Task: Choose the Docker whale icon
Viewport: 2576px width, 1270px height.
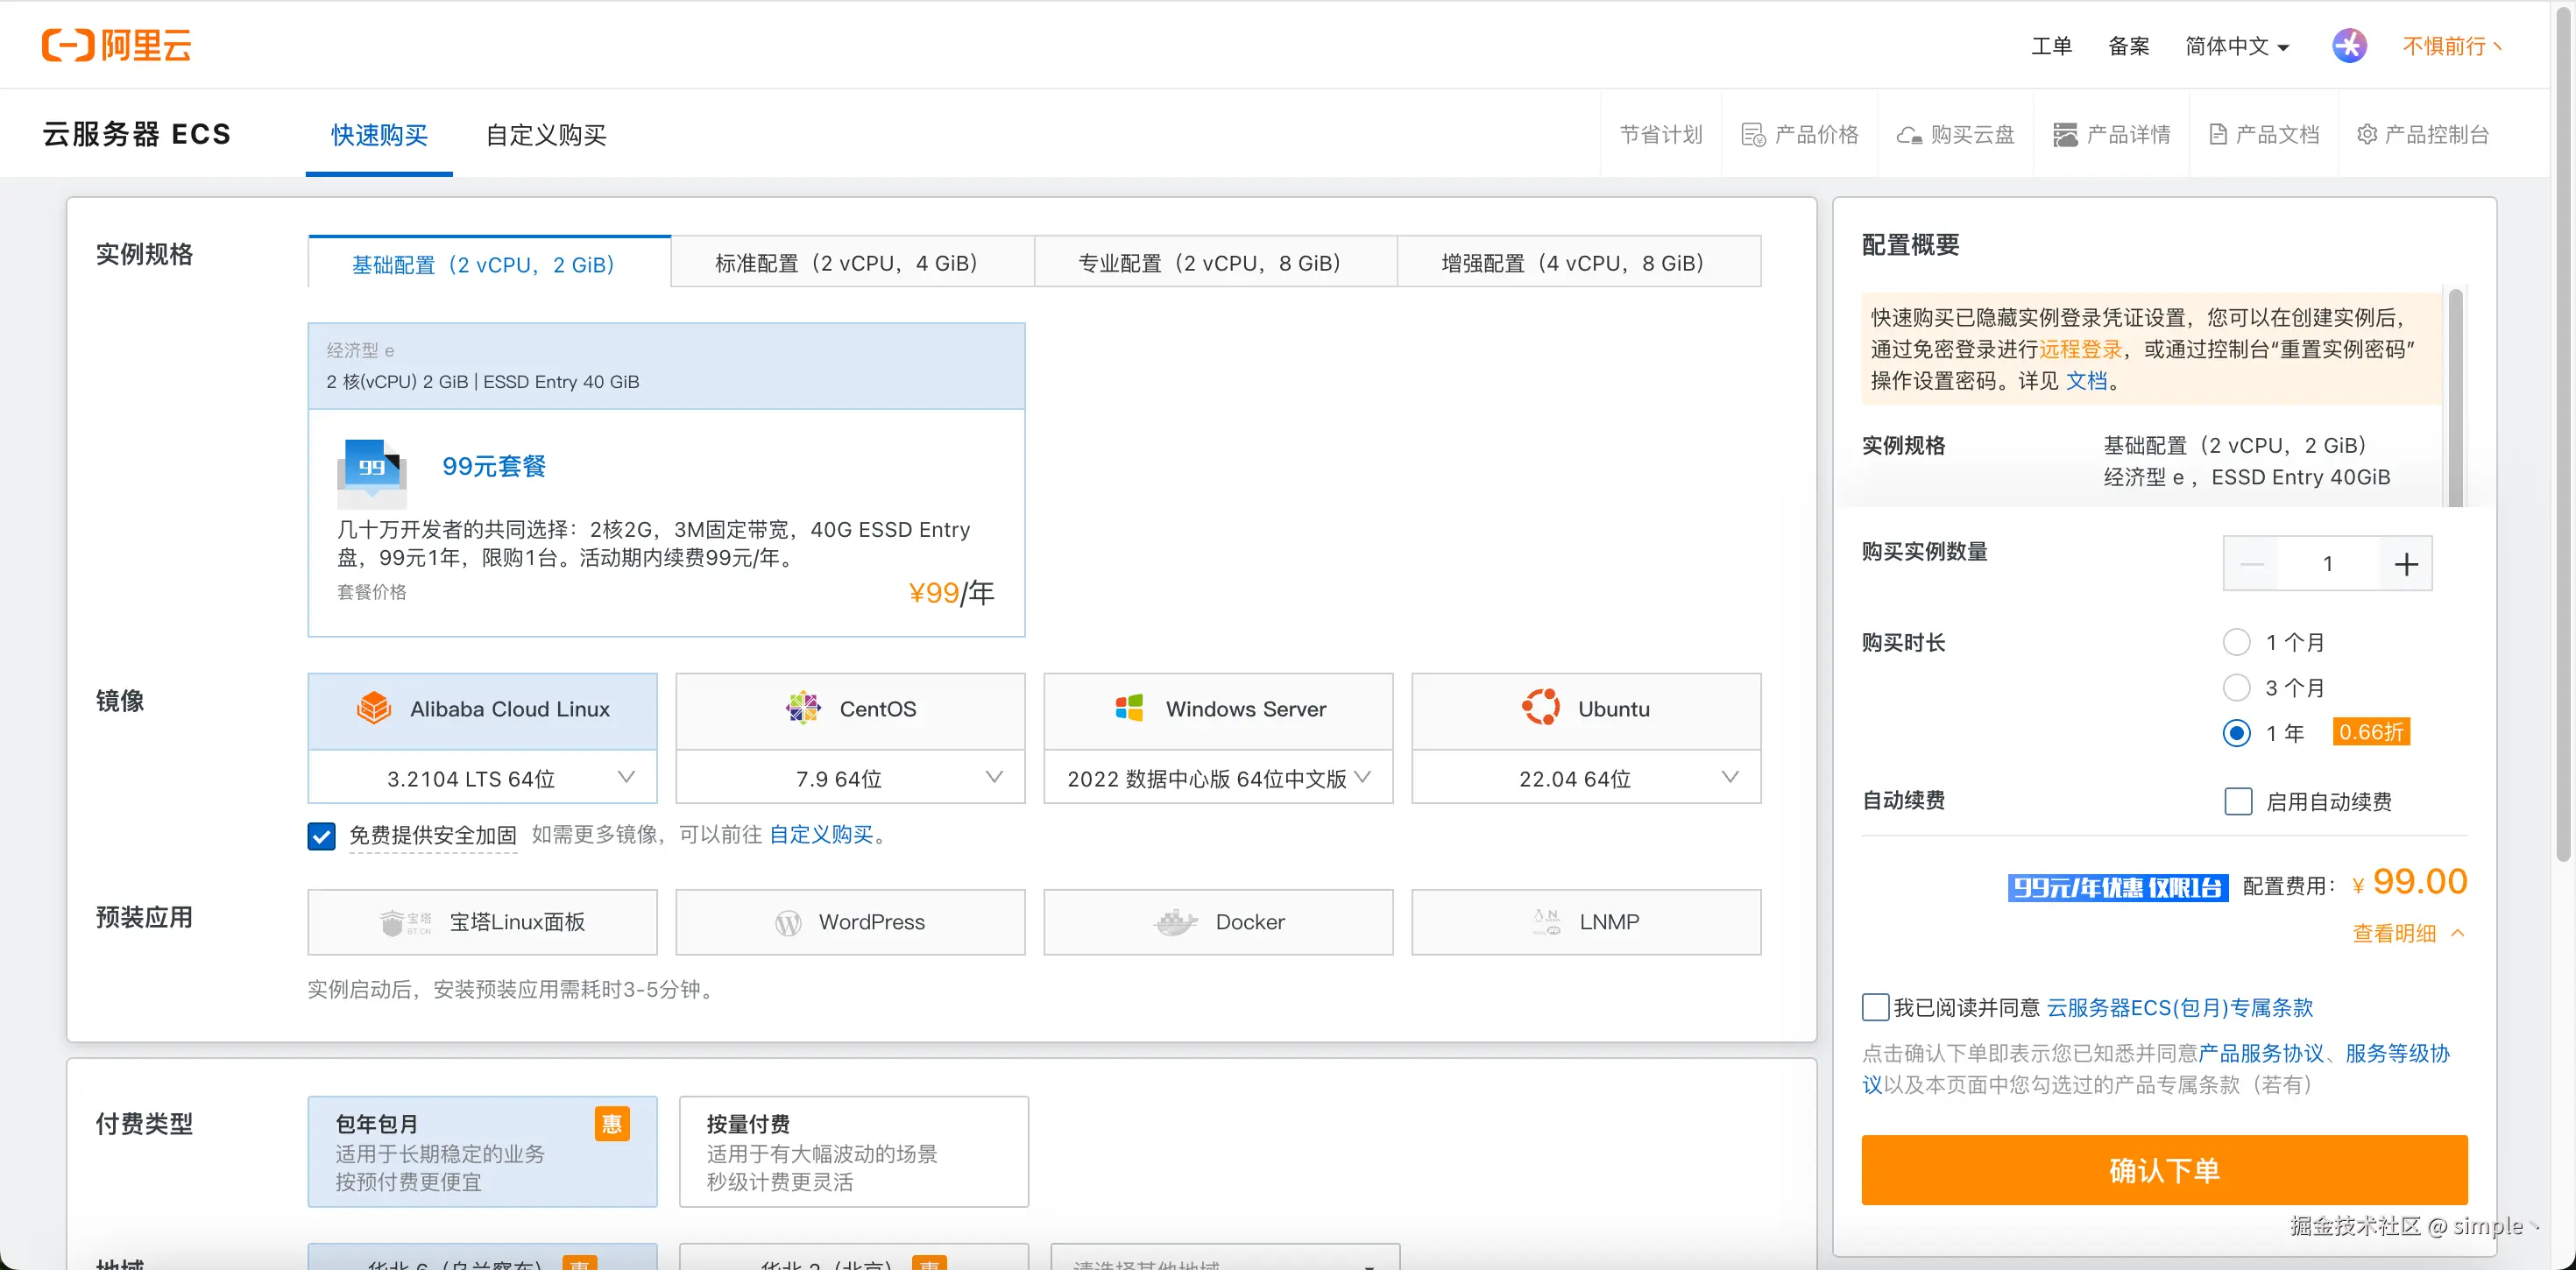Action: (x=1176, y=922)
